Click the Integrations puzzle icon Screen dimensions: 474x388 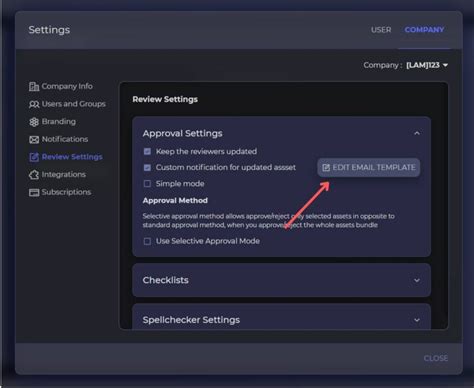(34, 175)
